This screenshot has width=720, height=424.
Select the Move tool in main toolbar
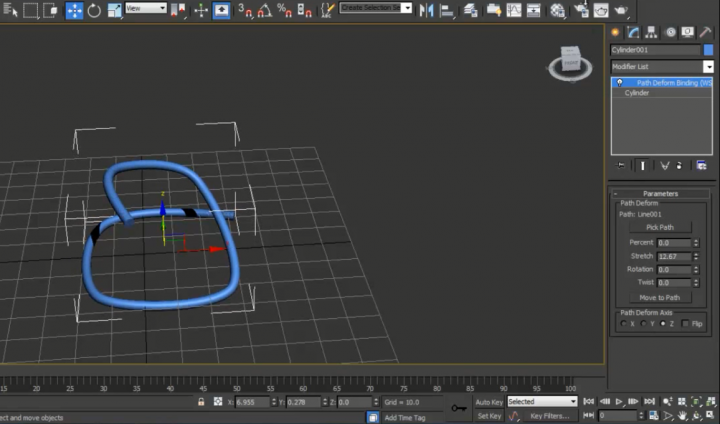tap(75, 11)
